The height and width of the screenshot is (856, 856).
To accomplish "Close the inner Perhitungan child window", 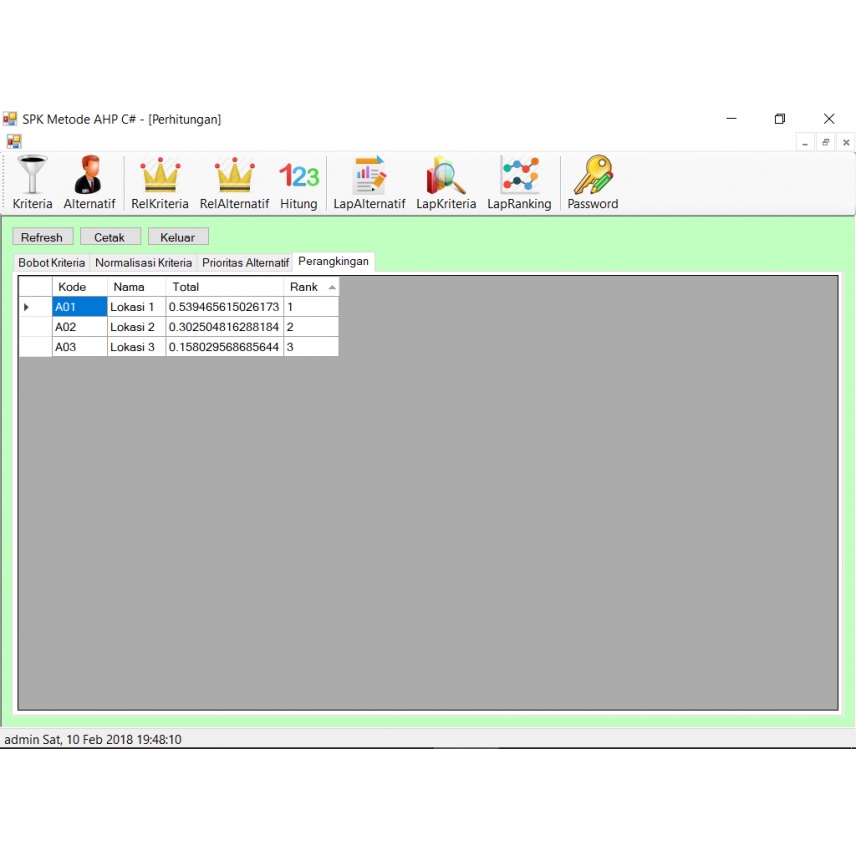I will [846, 142].
